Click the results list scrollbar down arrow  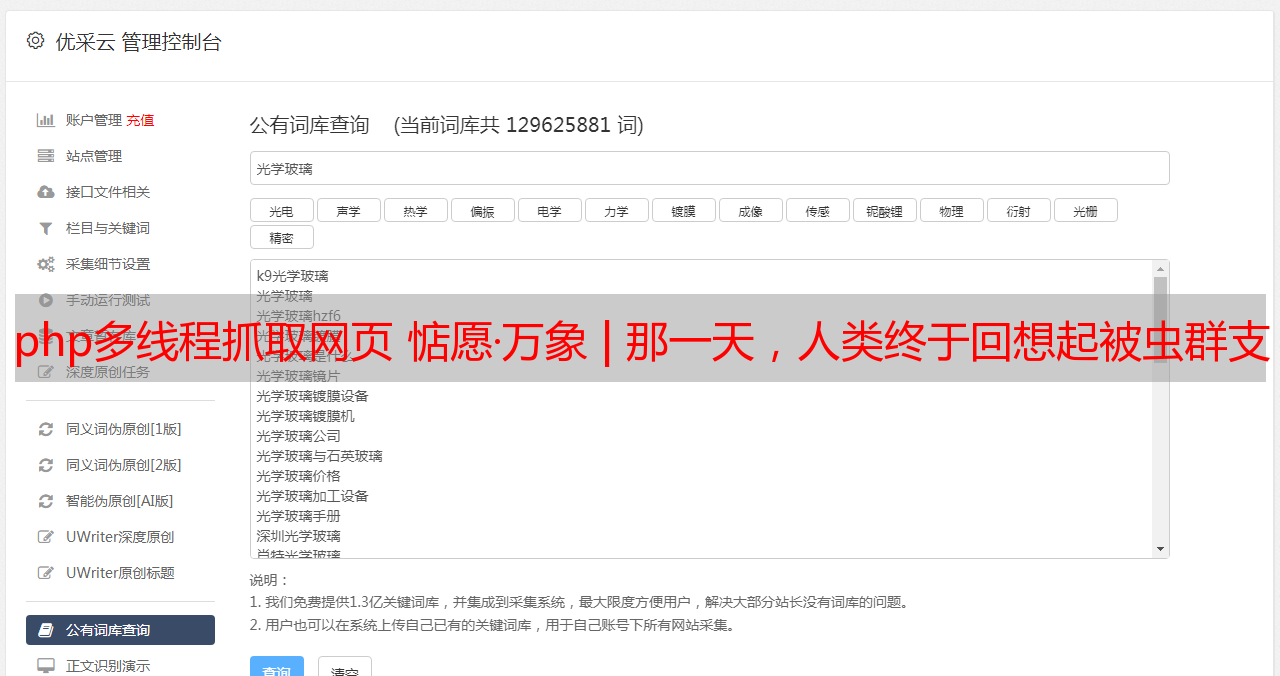(x=1160, y=549)
